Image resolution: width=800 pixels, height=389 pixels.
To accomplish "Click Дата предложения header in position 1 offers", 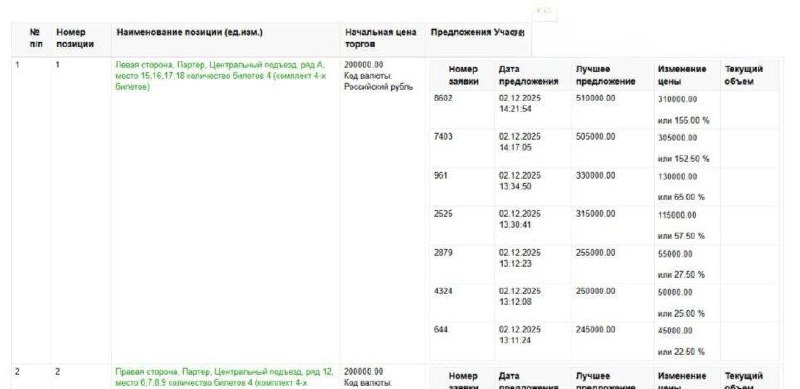I will (529, 75).
